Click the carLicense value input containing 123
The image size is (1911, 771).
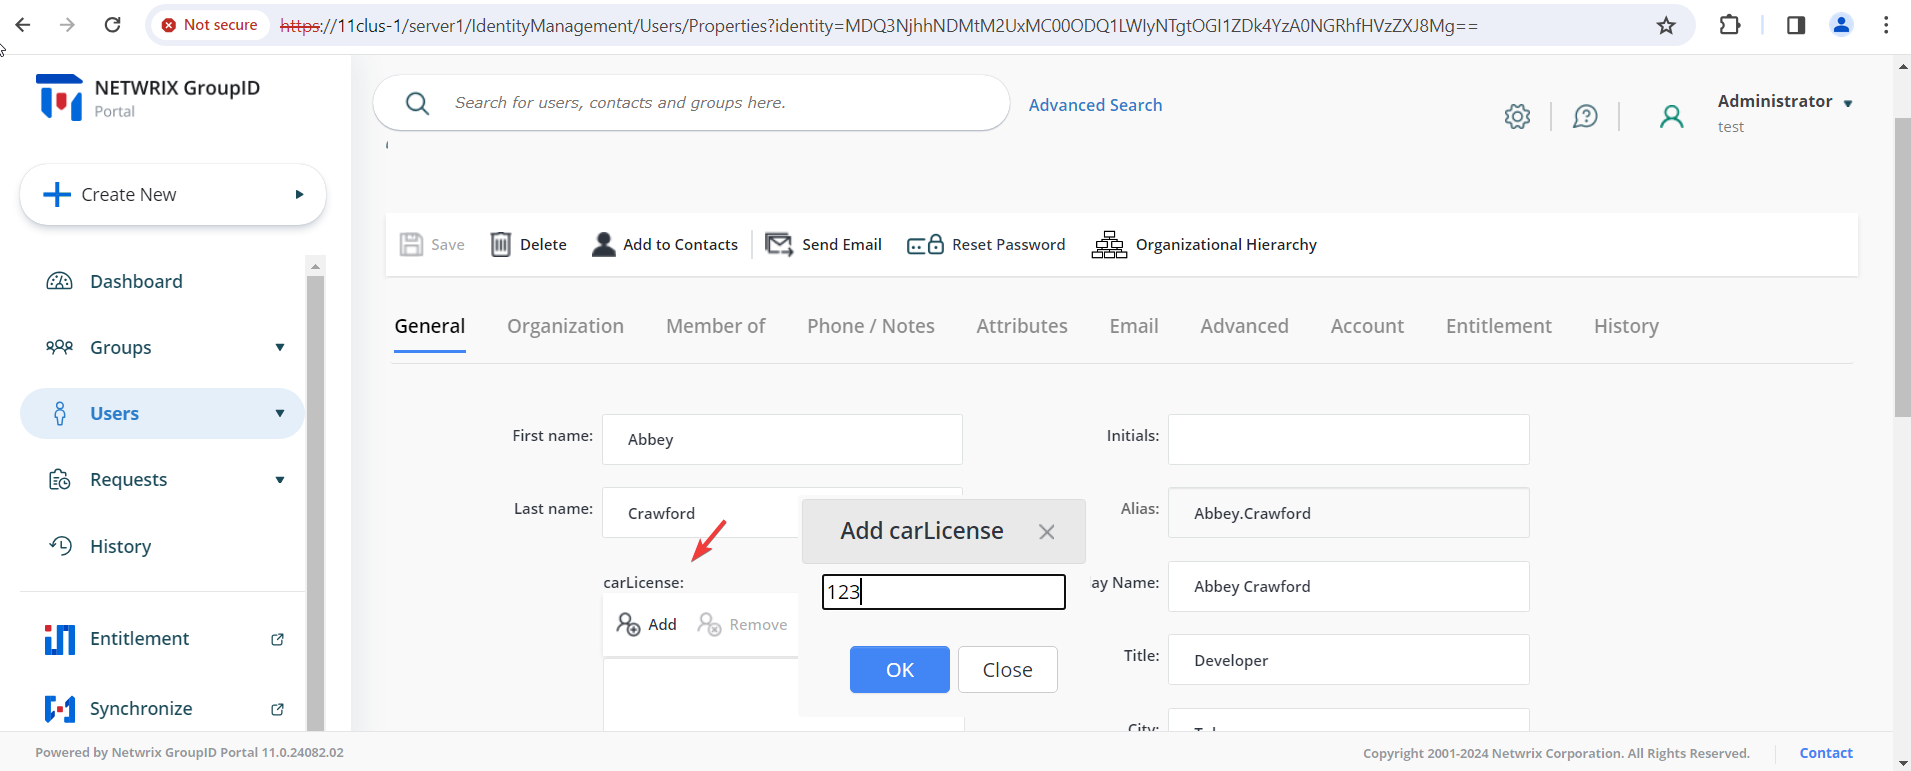(x=944, y=592)
